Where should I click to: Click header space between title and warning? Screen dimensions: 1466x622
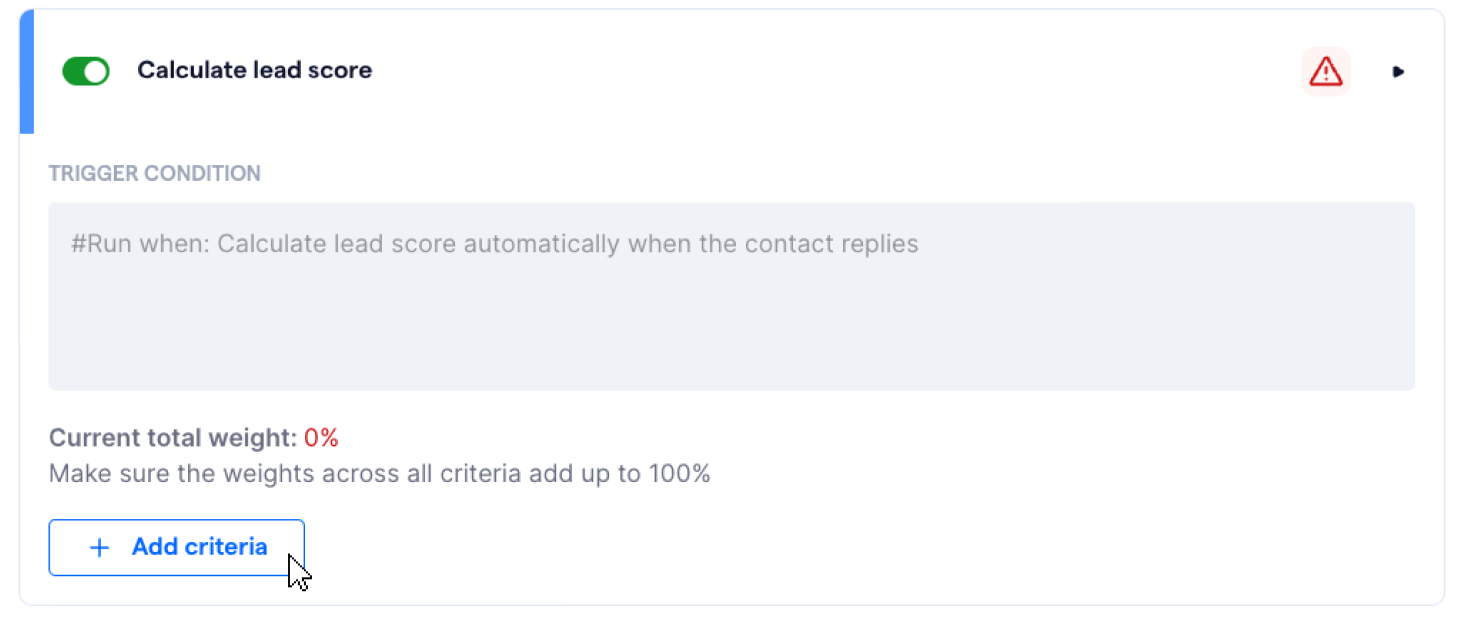click(835, 72)
